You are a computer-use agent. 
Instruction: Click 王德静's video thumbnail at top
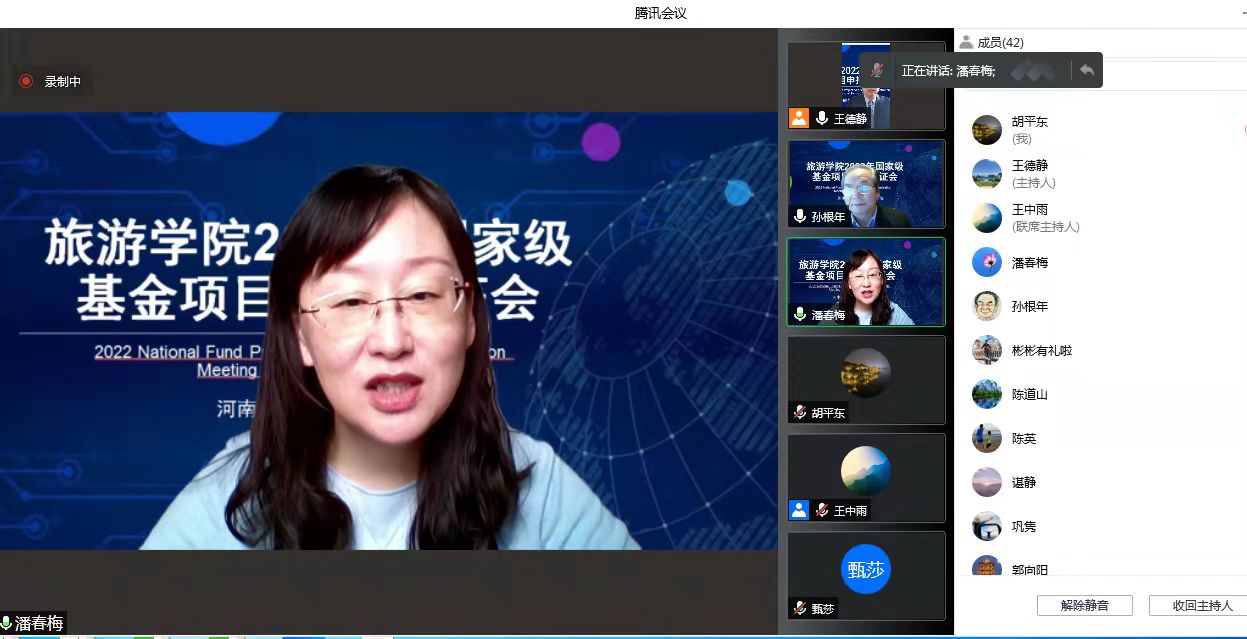click(866, 85)
